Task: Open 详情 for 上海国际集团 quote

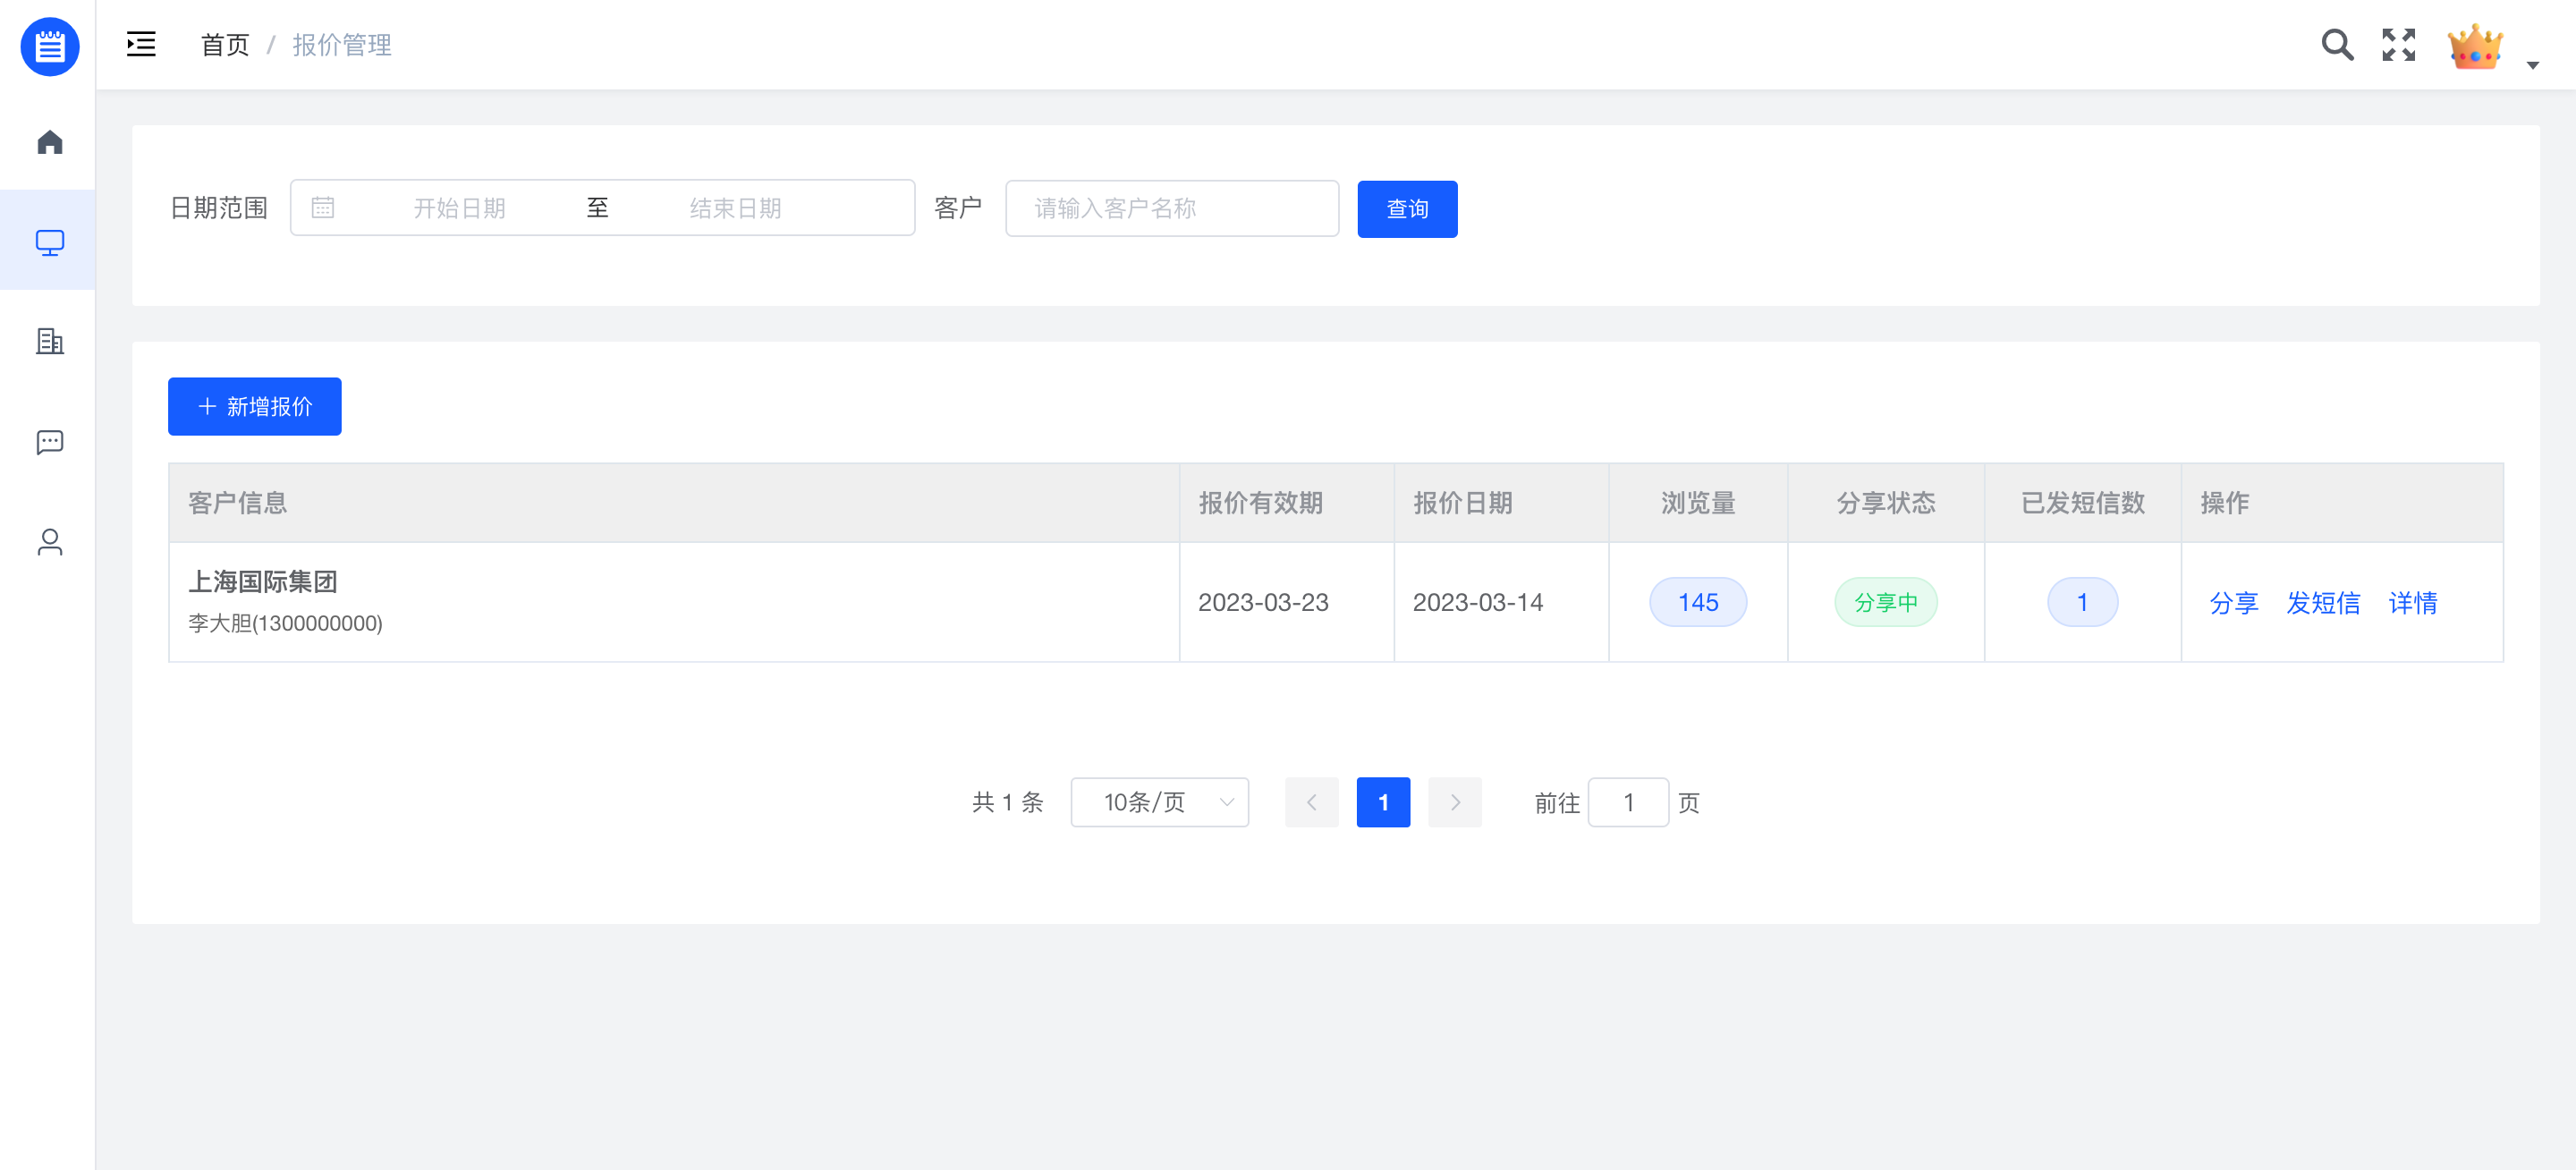Action: pos(2412,603)
